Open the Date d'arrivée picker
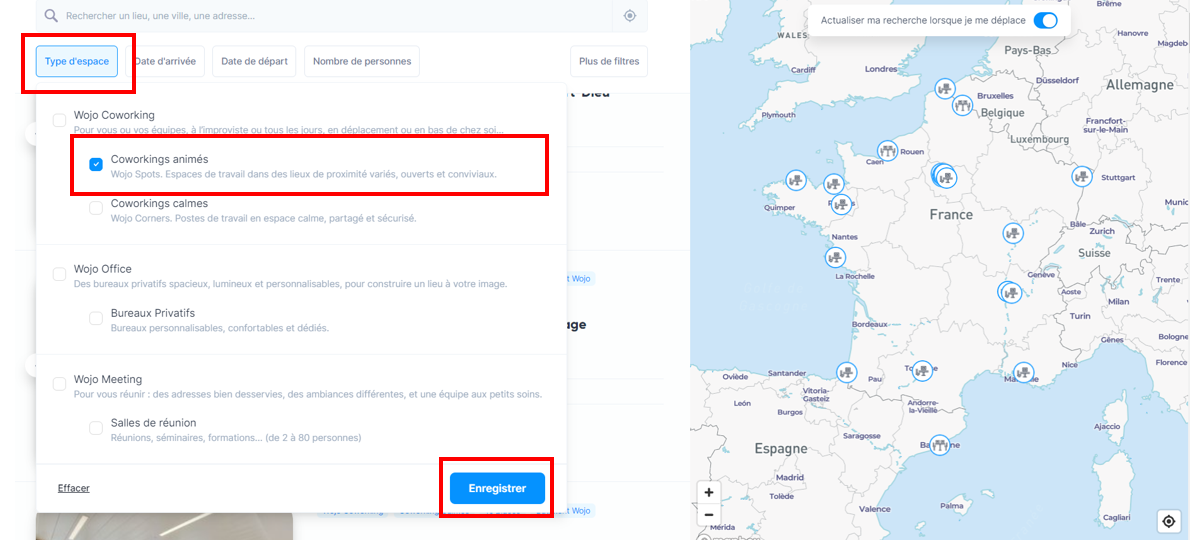The width and height of the screenshot is (1198, 549). pos(165,61)
